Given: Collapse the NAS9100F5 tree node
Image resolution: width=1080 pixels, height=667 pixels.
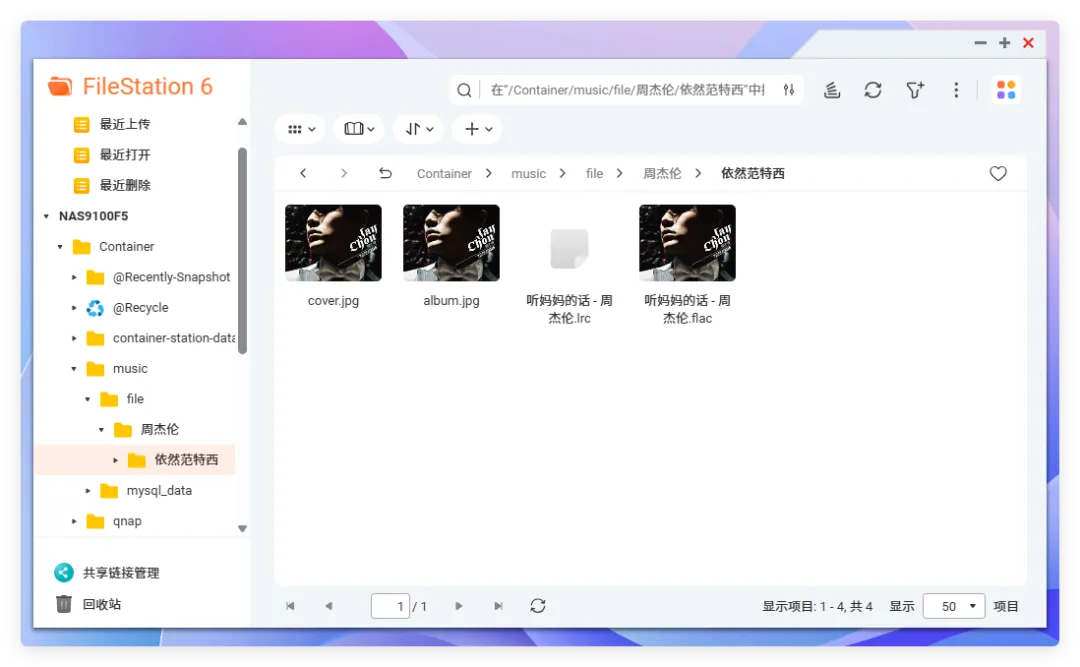Looking at the screenshot, I should point(46,216).
